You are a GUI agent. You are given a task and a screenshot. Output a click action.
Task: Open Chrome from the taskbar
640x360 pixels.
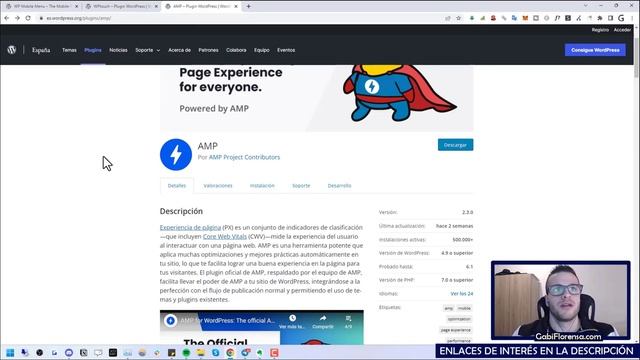coord(230,353)
